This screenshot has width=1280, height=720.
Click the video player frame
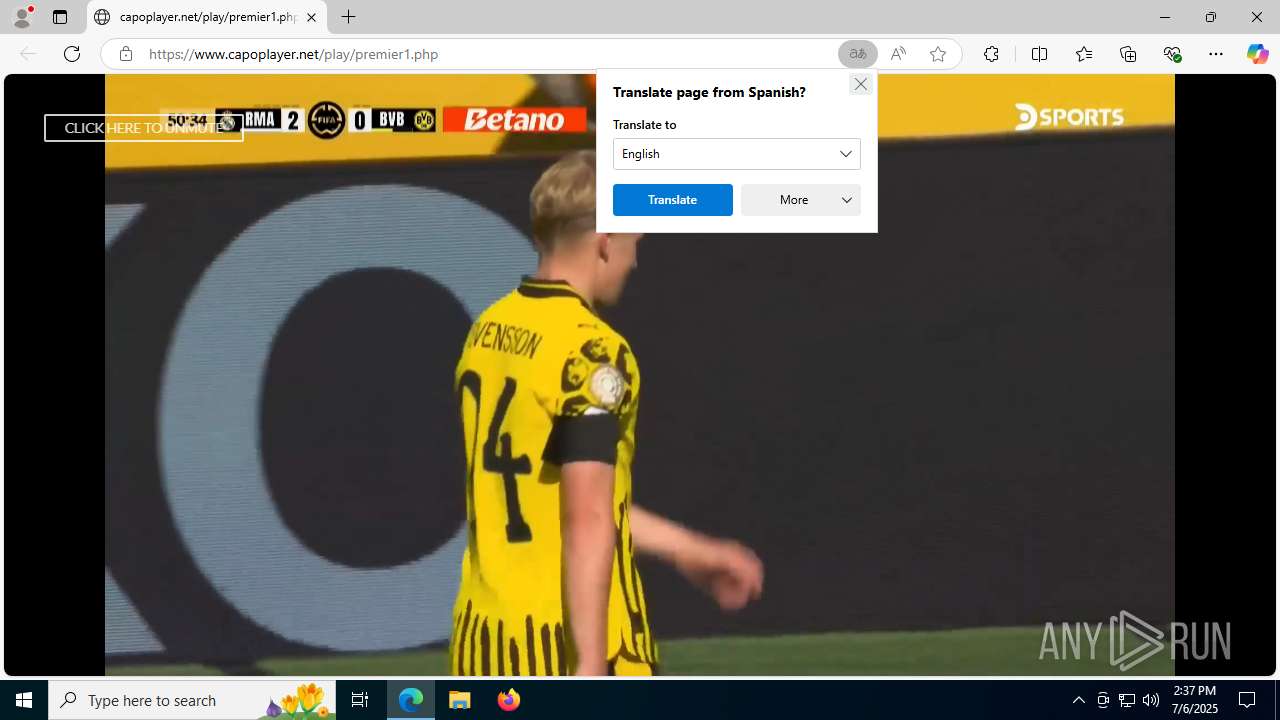coord(640,375)
